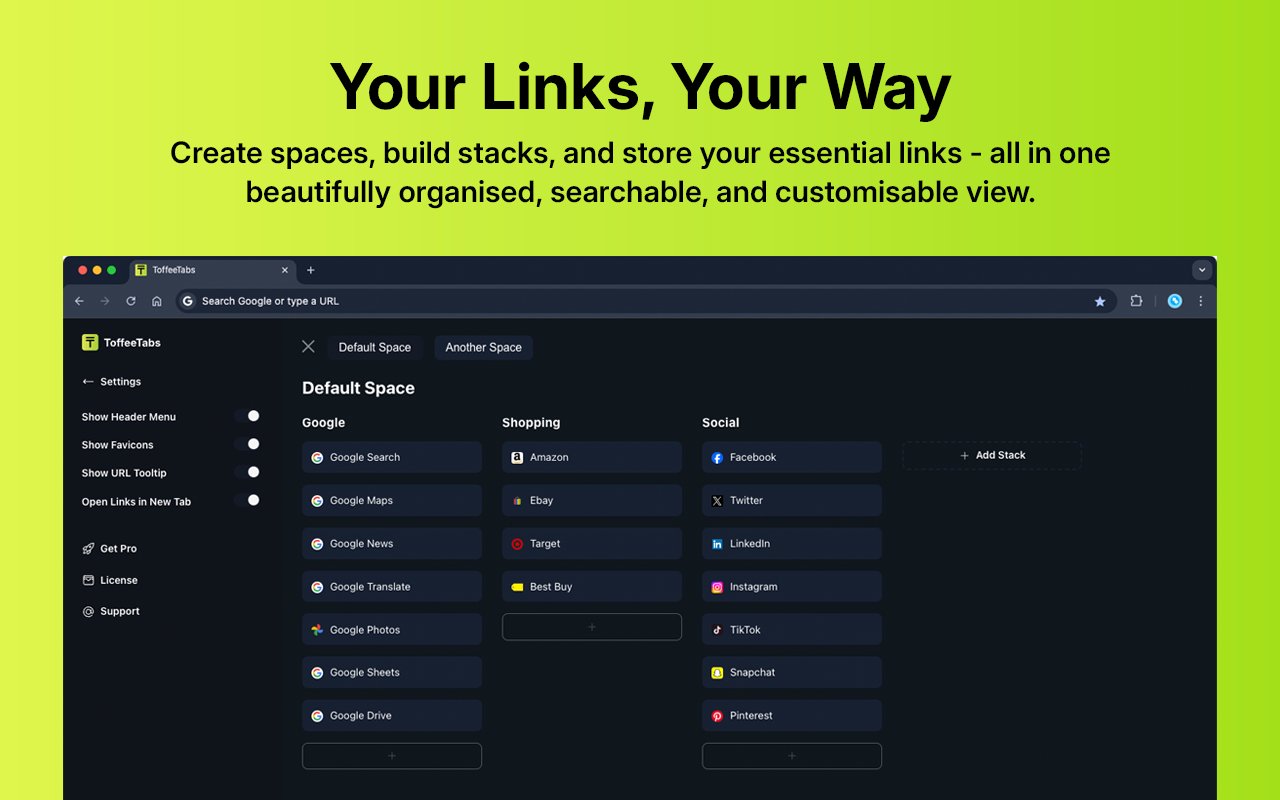Click the Twitter X icon
The image size is (1280, 800).
pos(717,501)
